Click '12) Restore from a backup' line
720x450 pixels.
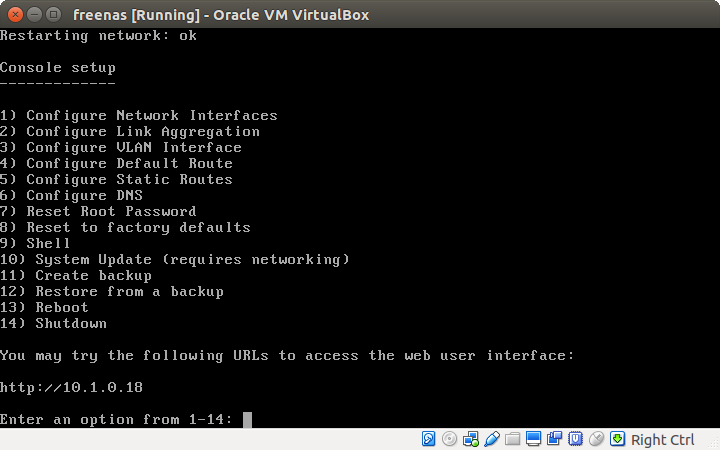(x=112, y=292)
